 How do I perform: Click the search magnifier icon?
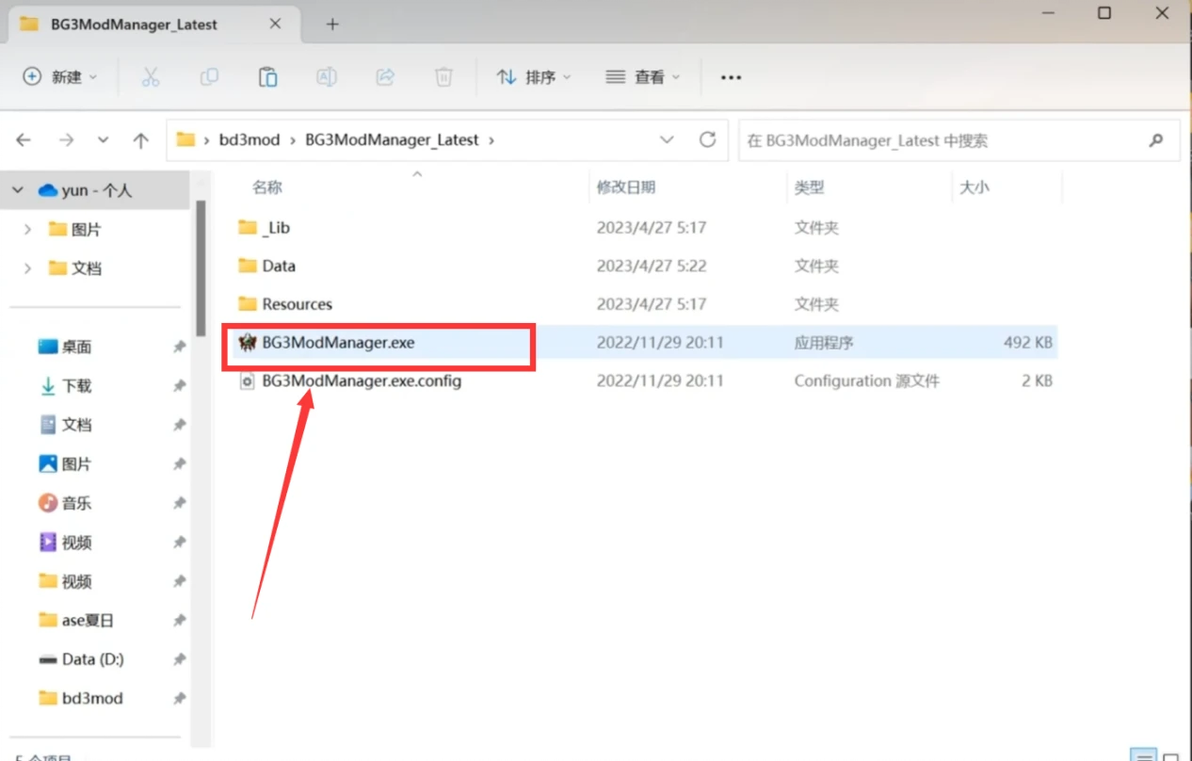1156,140
